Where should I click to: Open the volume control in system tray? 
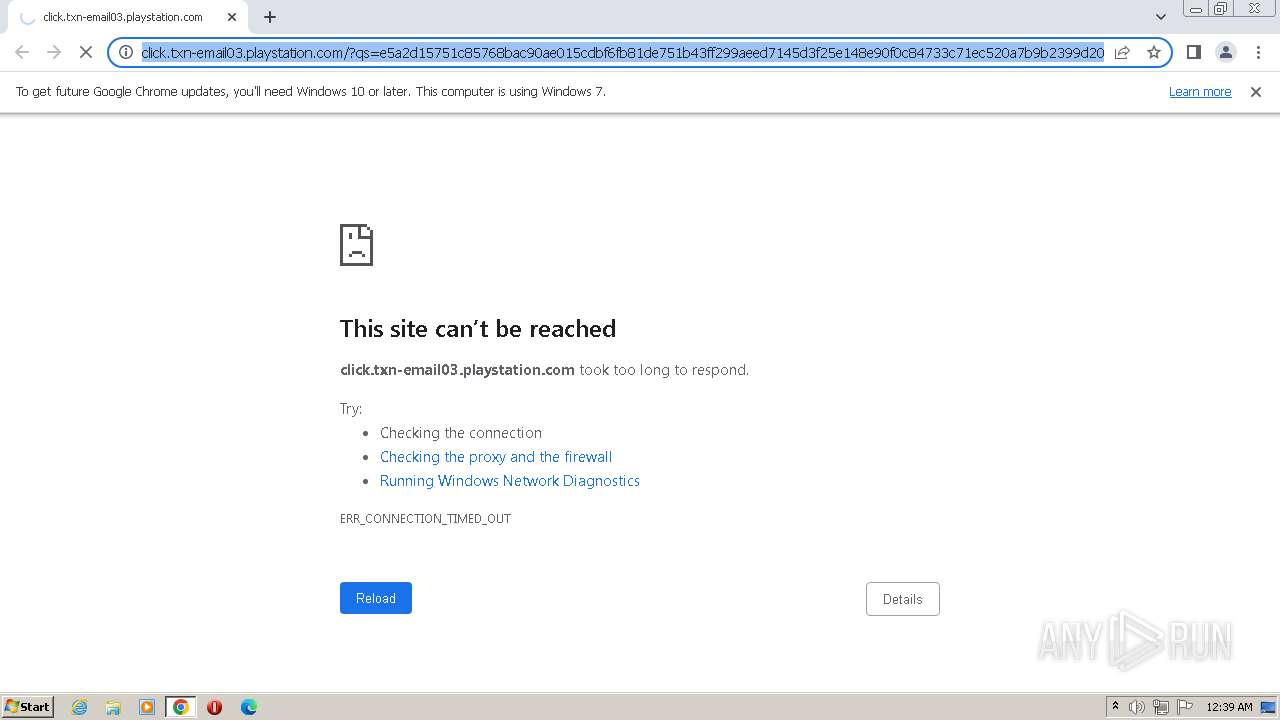[1137, 707]
